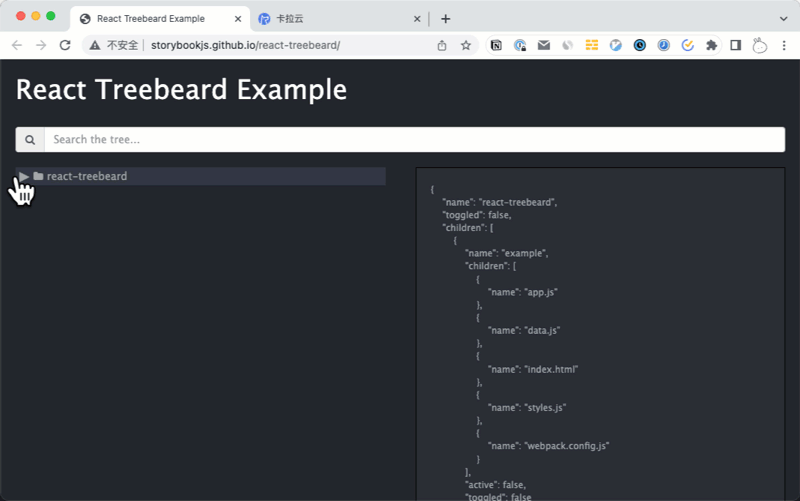Reload the current page

pyautogui.click(x=65, y=45)
